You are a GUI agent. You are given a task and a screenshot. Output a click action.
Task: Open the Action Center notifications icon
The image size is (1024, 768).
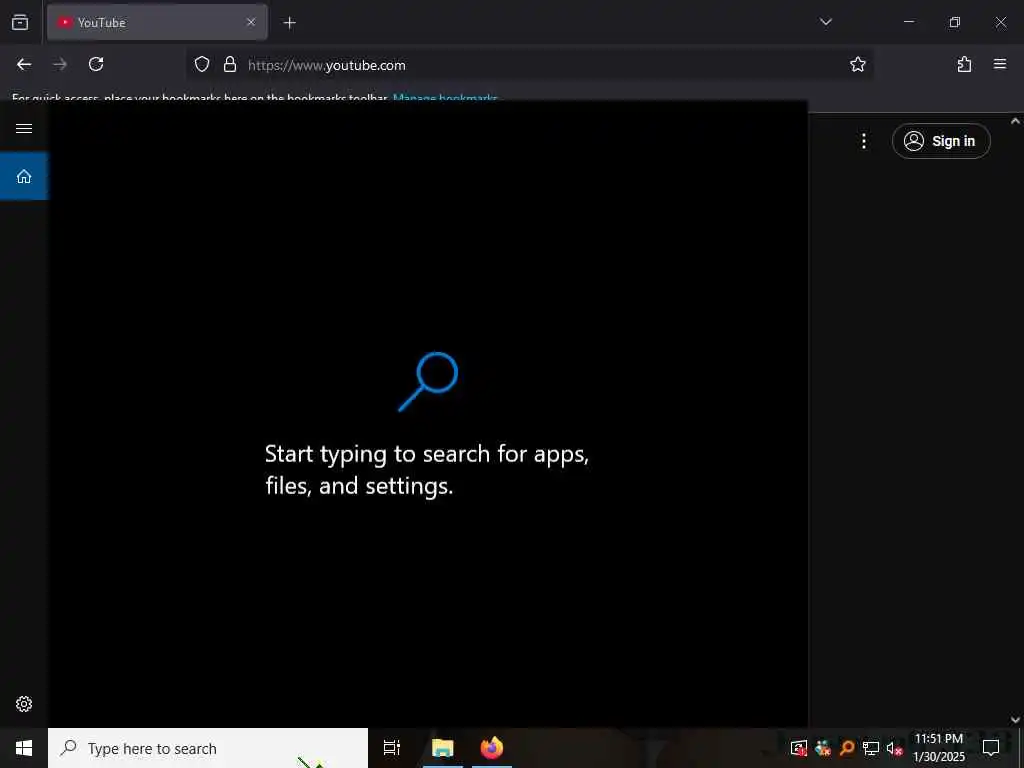(991, 748)
